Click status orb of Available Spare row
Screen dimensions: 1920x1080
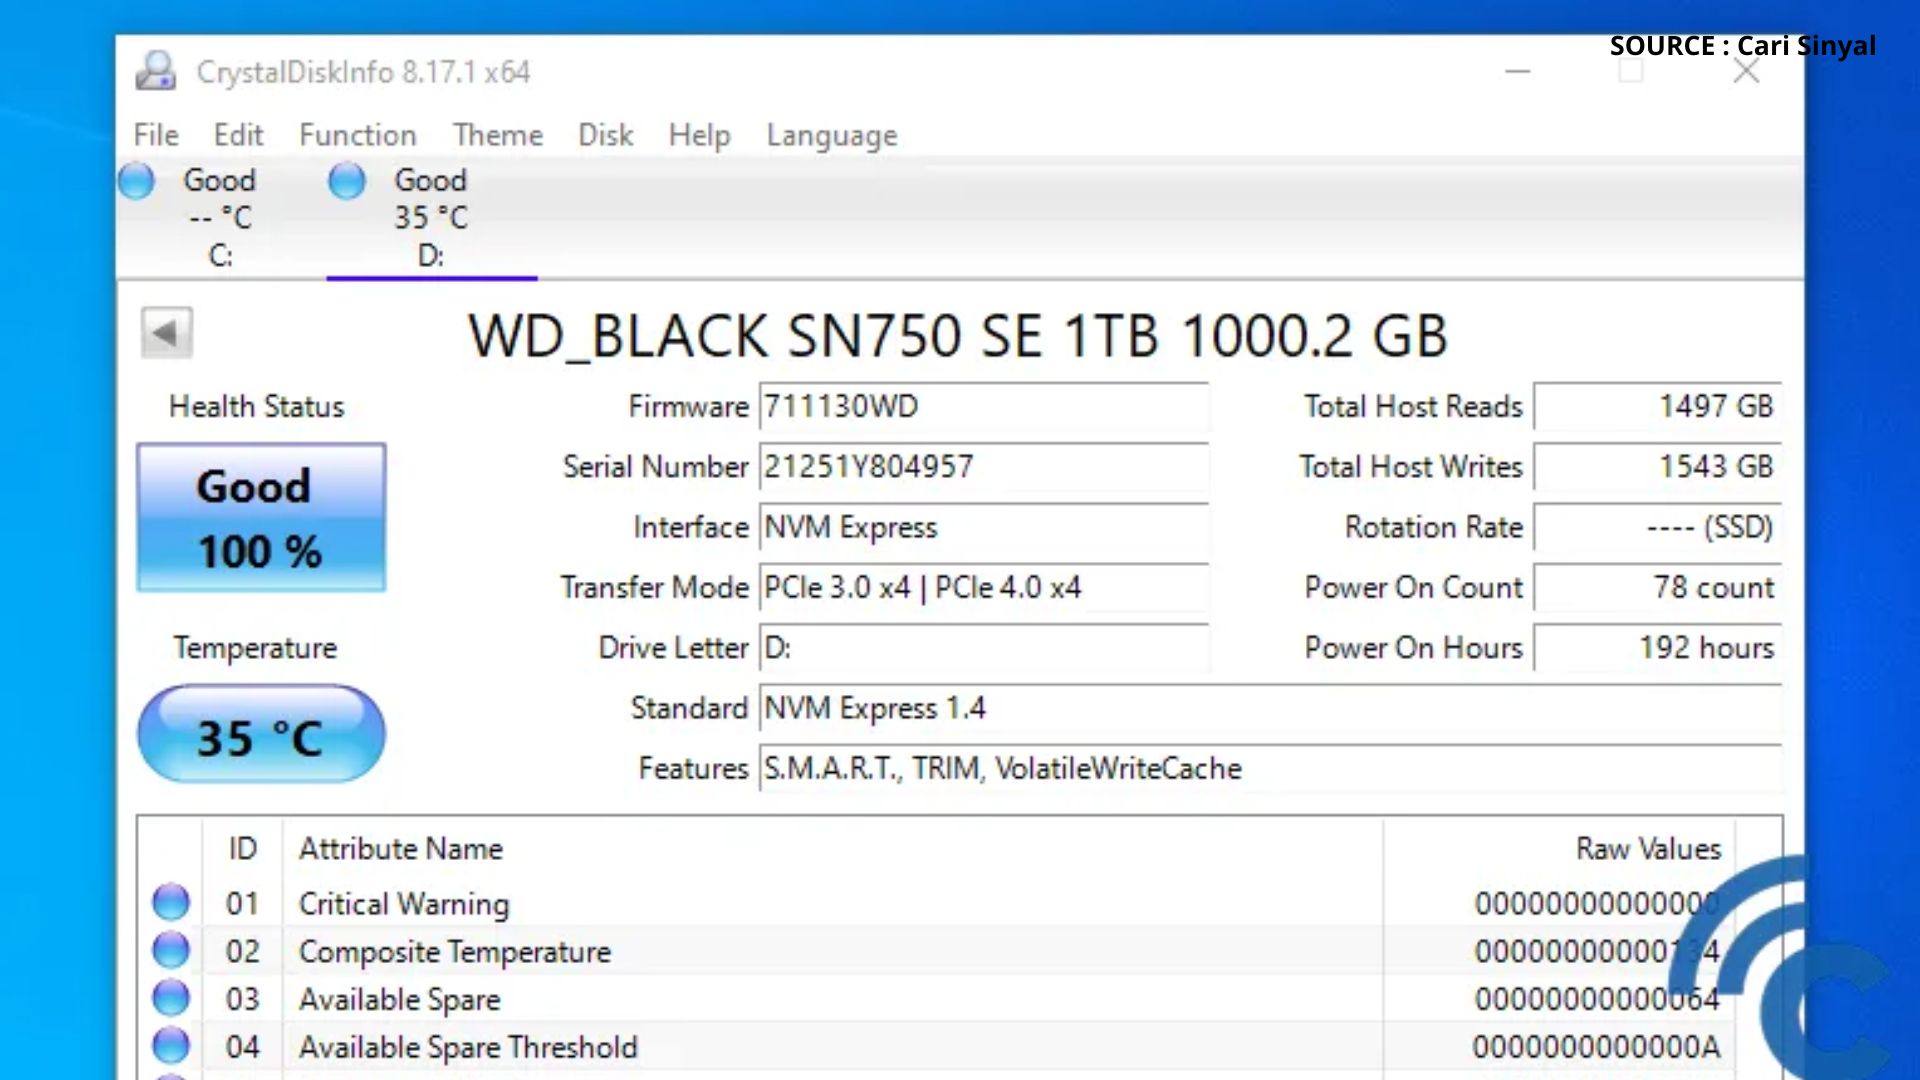point(171,998)
